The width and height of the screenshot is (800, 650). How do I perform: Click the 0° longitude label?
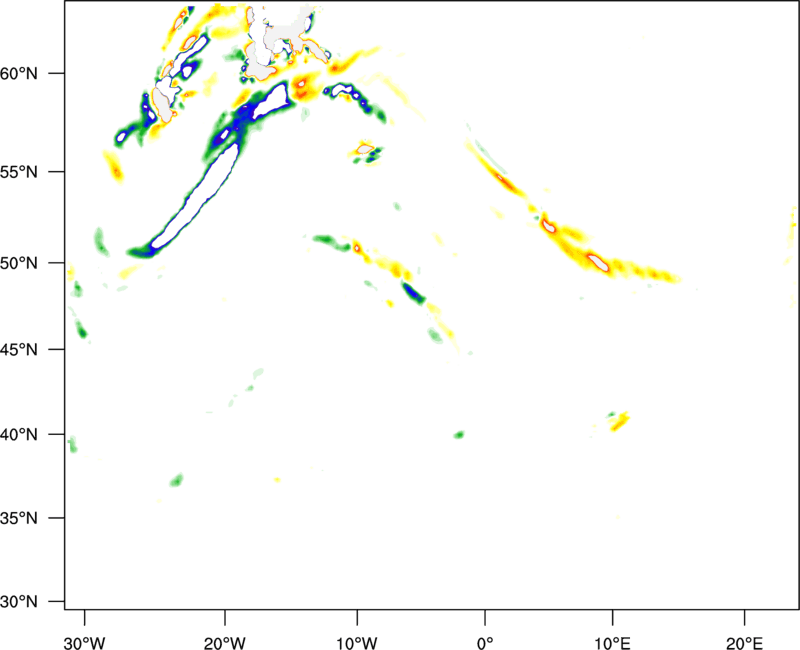pyautogui.click(x=484, y=641)
